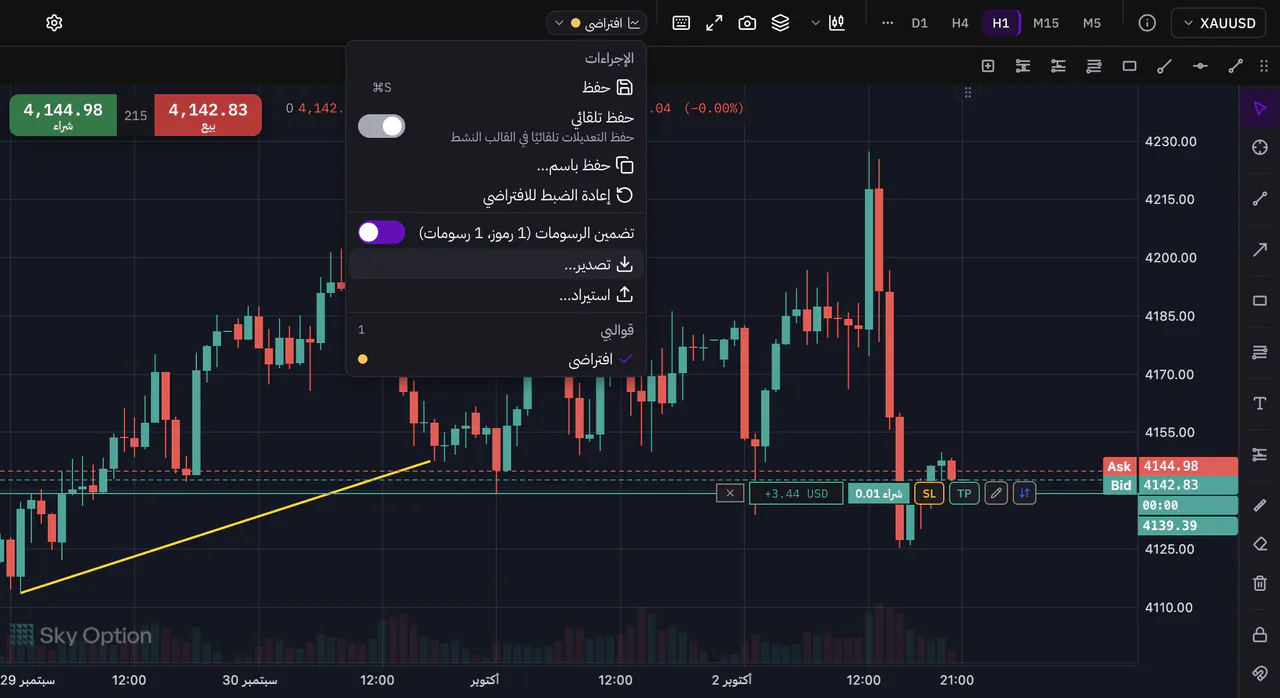
Task: Toggle the حفظ تلقائي auto-save switch
Action: pos(382,126)
